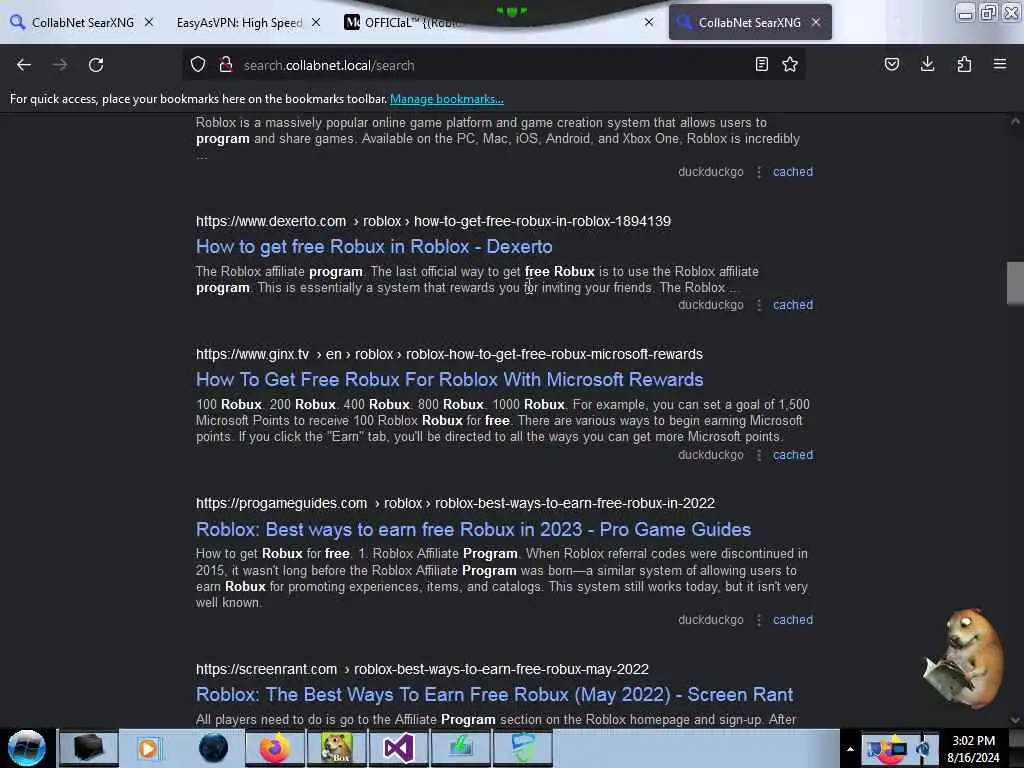Click the animated hamster reading mascot
The width and height of the screenshot is (1024, 768).
click(x=964, y=658)
